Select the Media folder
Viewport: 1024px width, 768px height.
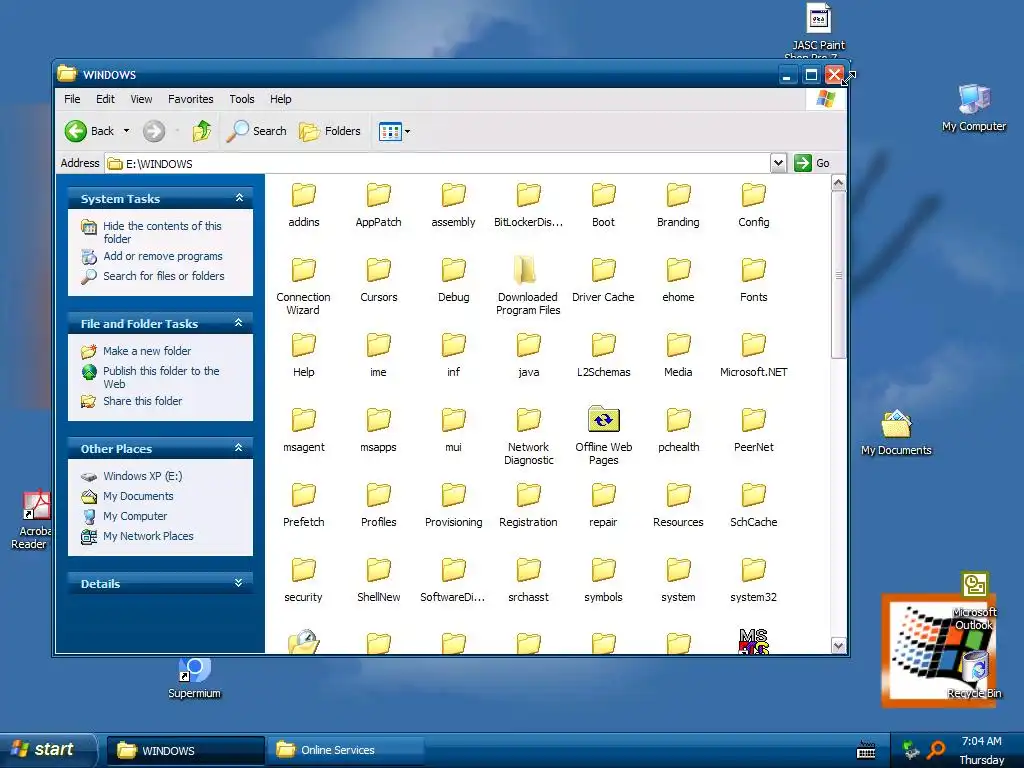679,355
